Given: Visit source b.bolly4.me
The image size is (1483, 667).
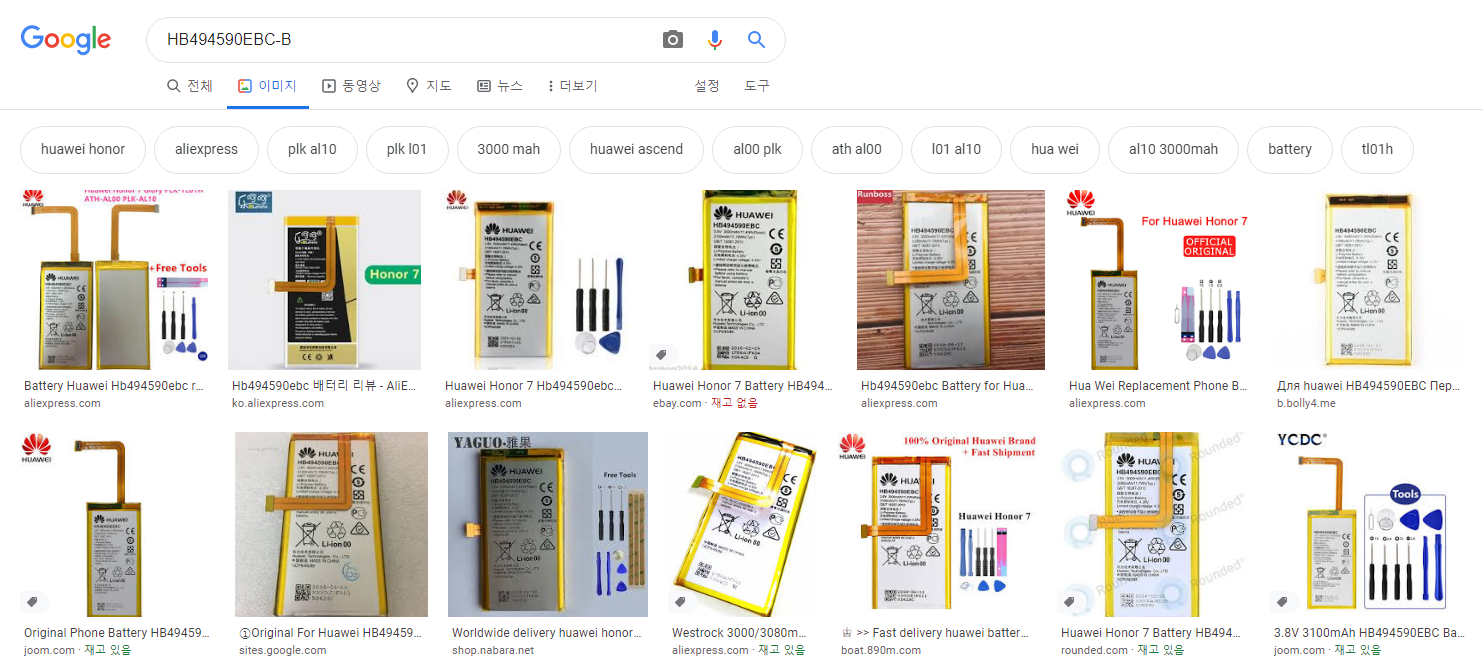Looking at the screenshot, I should click(1306, 403).
